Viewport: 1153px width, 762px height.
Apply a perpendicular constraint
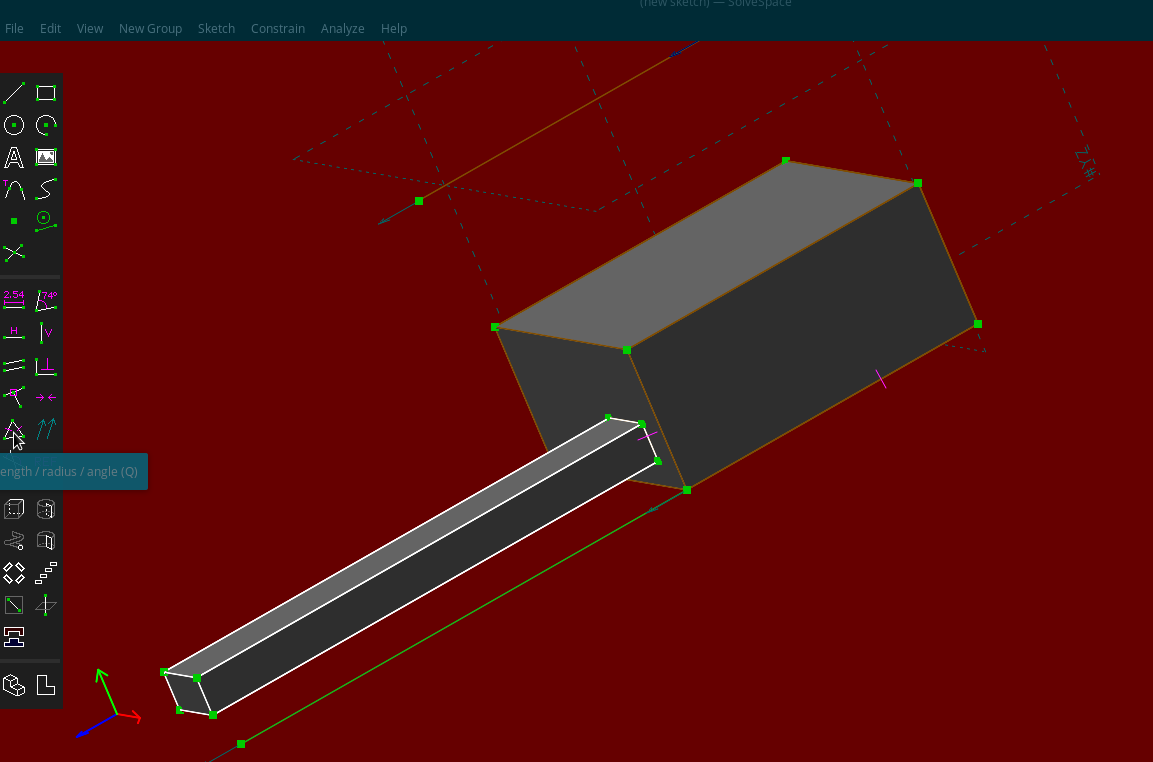(x=45, y=365)
